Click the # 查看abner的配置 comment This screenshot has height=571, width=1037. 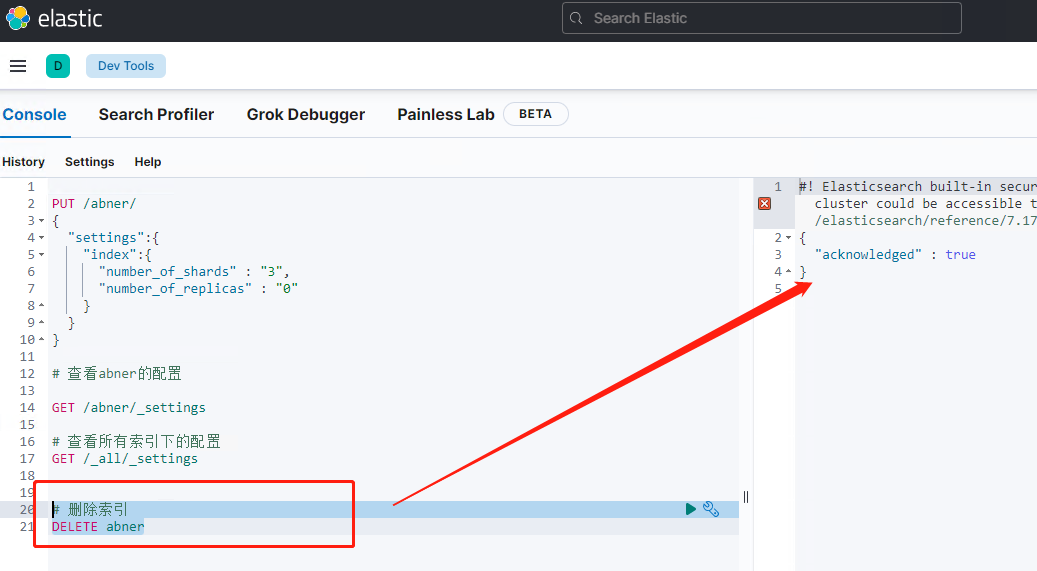point(117,373)
